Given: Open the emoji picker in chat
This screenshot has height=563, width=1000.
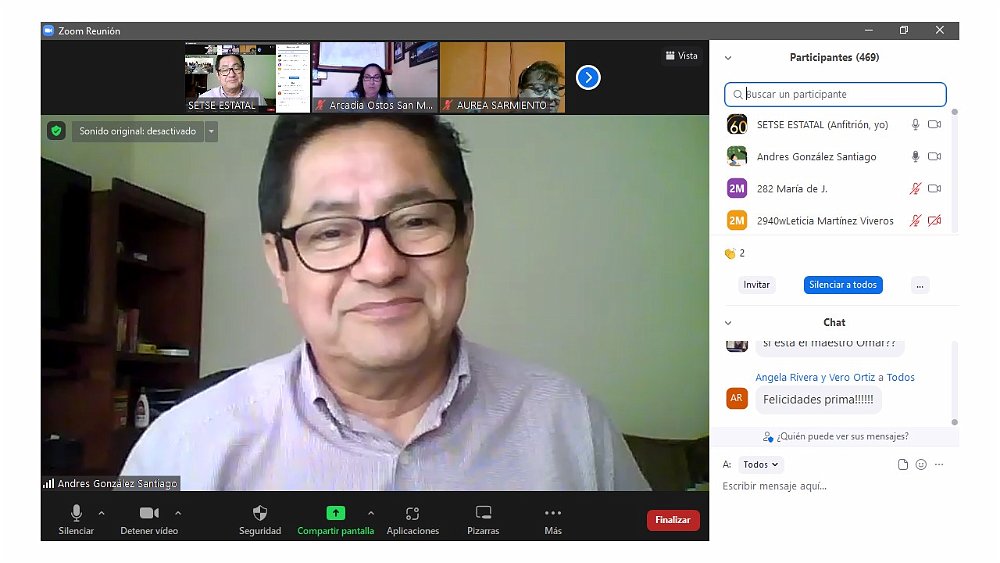Looking at the screenshot, I should 921,465.
